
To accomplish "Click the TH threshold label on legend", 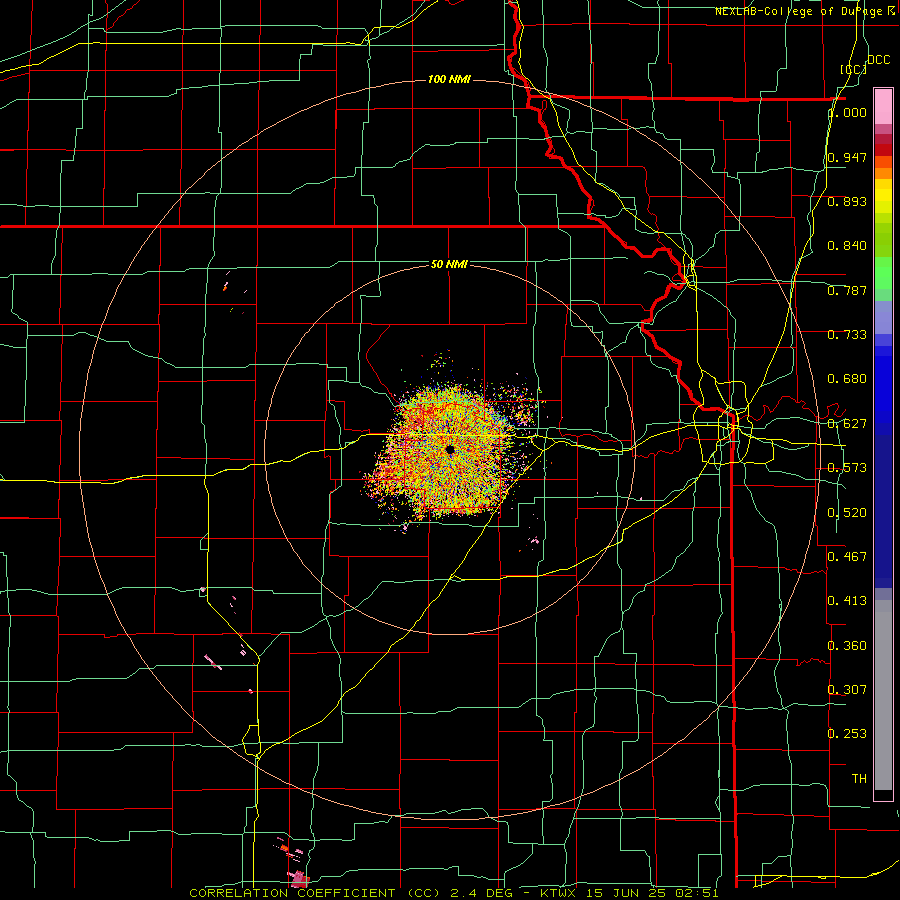I will [859, 779].
